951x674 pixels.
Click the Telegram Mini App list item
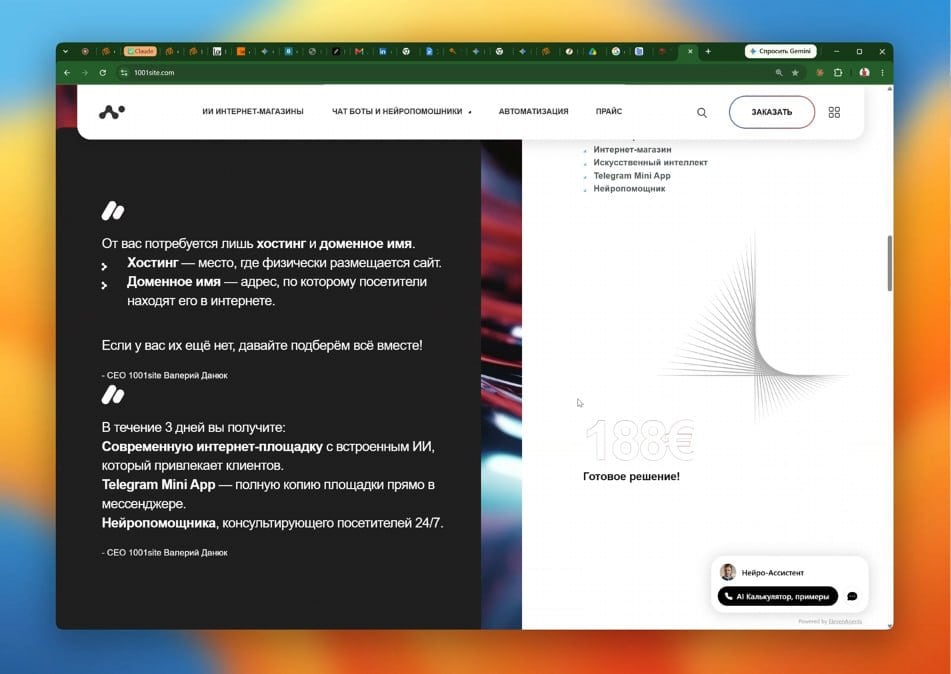tap(632, 176)
